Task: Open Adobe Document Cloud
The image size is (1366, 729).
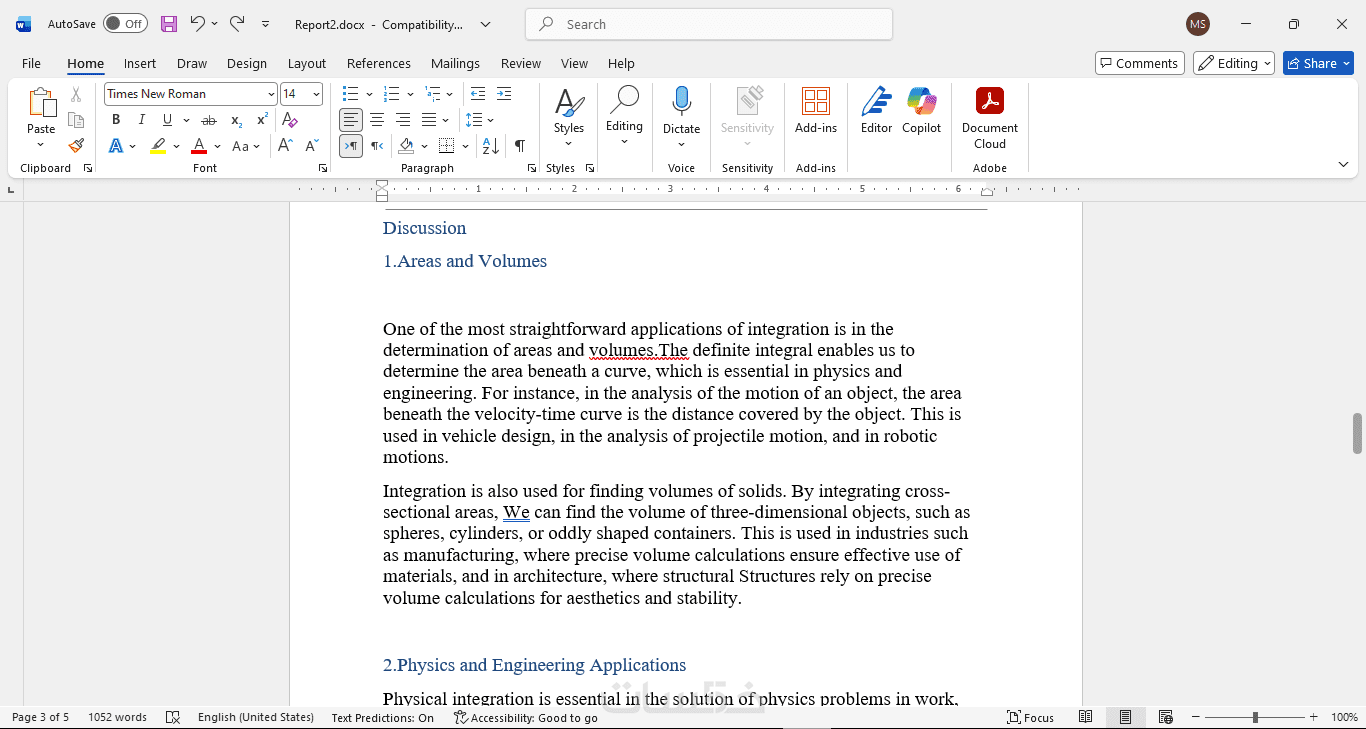Action: (x=989, y=118)
